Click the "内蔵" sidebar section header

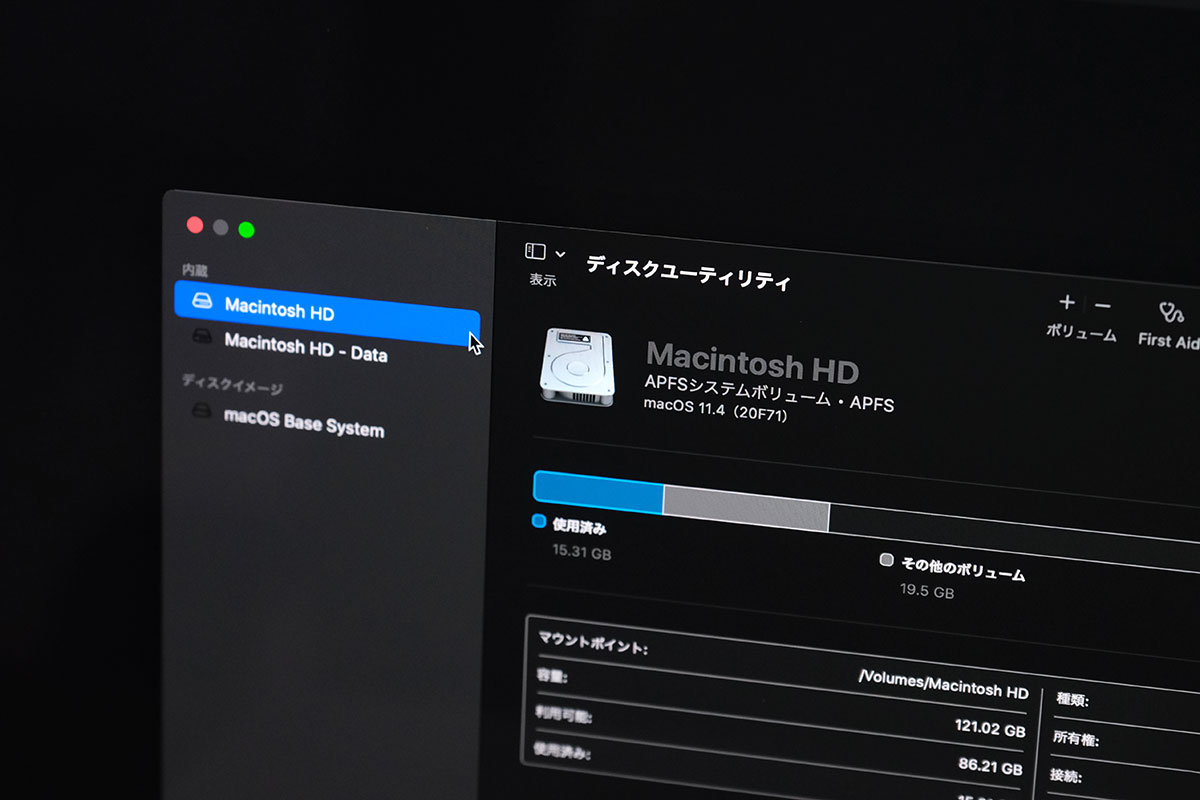pyautogui.click(x=195, y=271)
